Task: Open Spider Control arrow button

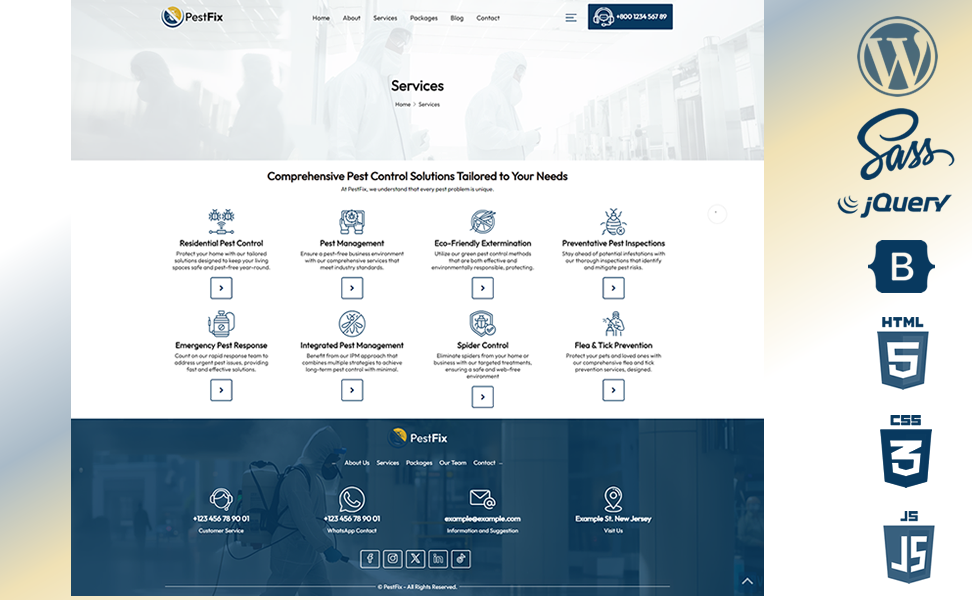Action: coord(482,397)
